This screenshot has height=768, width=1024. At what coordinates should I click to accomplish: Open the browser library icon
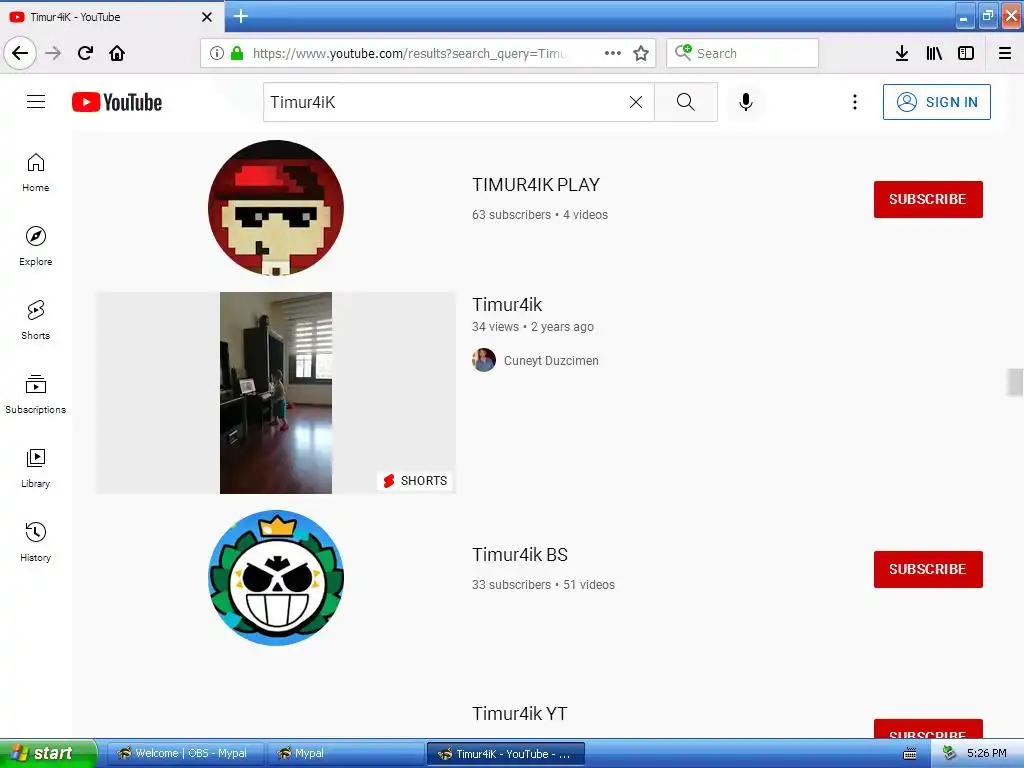point(934,53)
